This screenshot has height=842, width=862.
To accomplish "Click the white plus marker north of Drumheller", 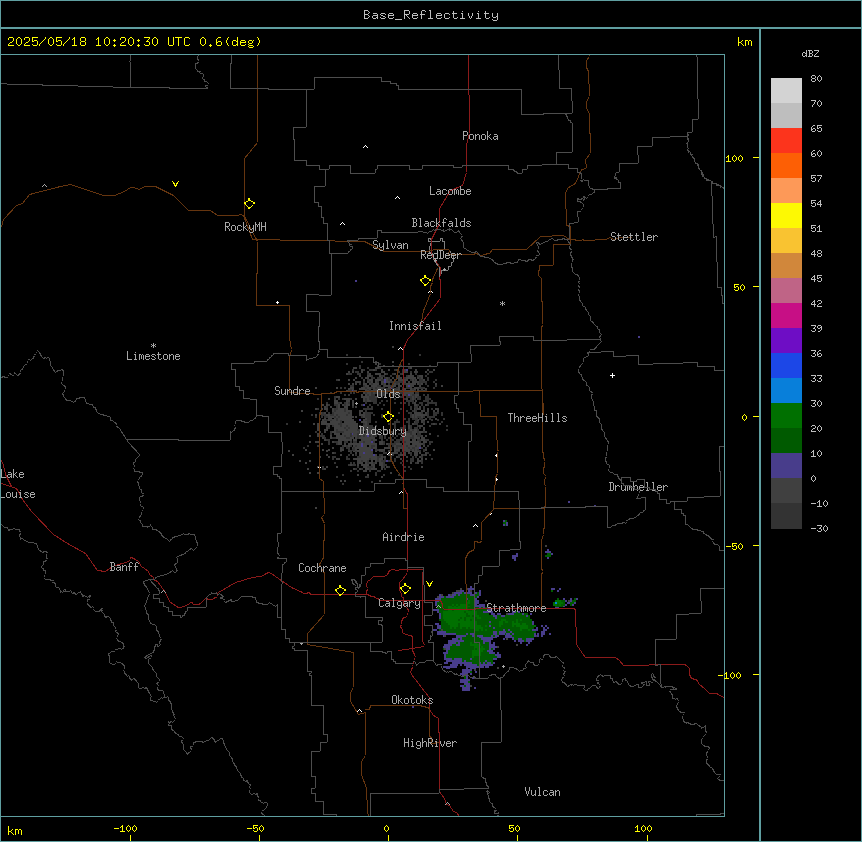I will tap(612, 375).
